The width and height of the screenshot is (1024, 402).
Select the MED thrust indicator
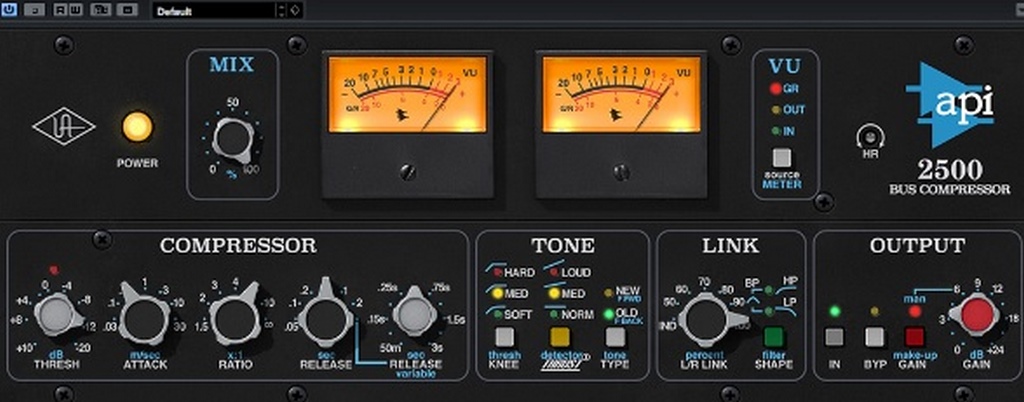coord(554,294)
